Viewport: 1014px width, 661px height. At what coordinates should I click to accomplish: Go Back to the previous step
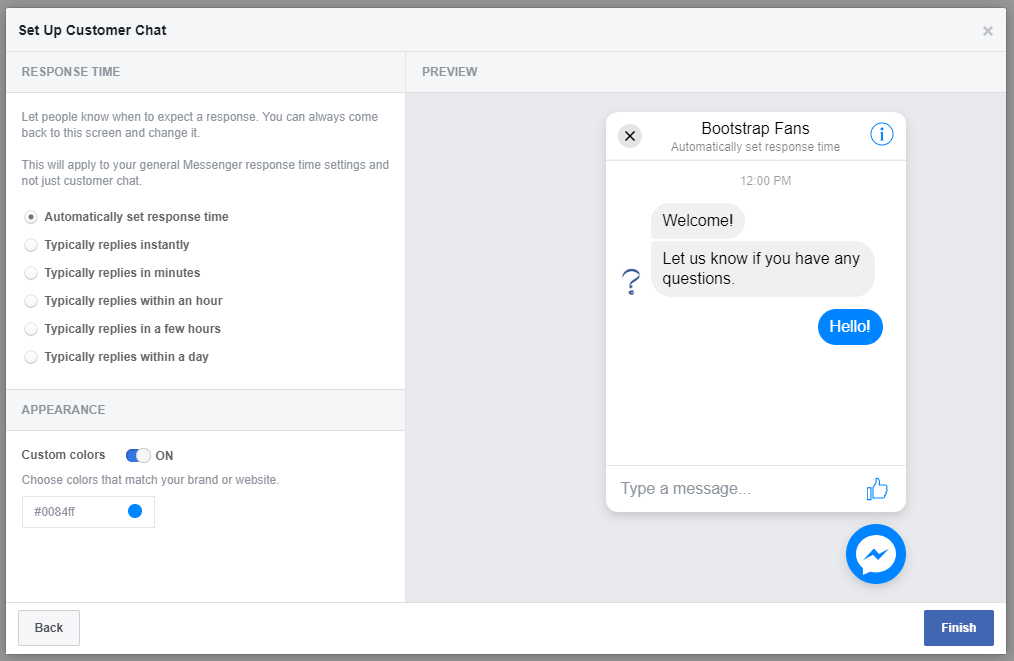click(49, 628)
